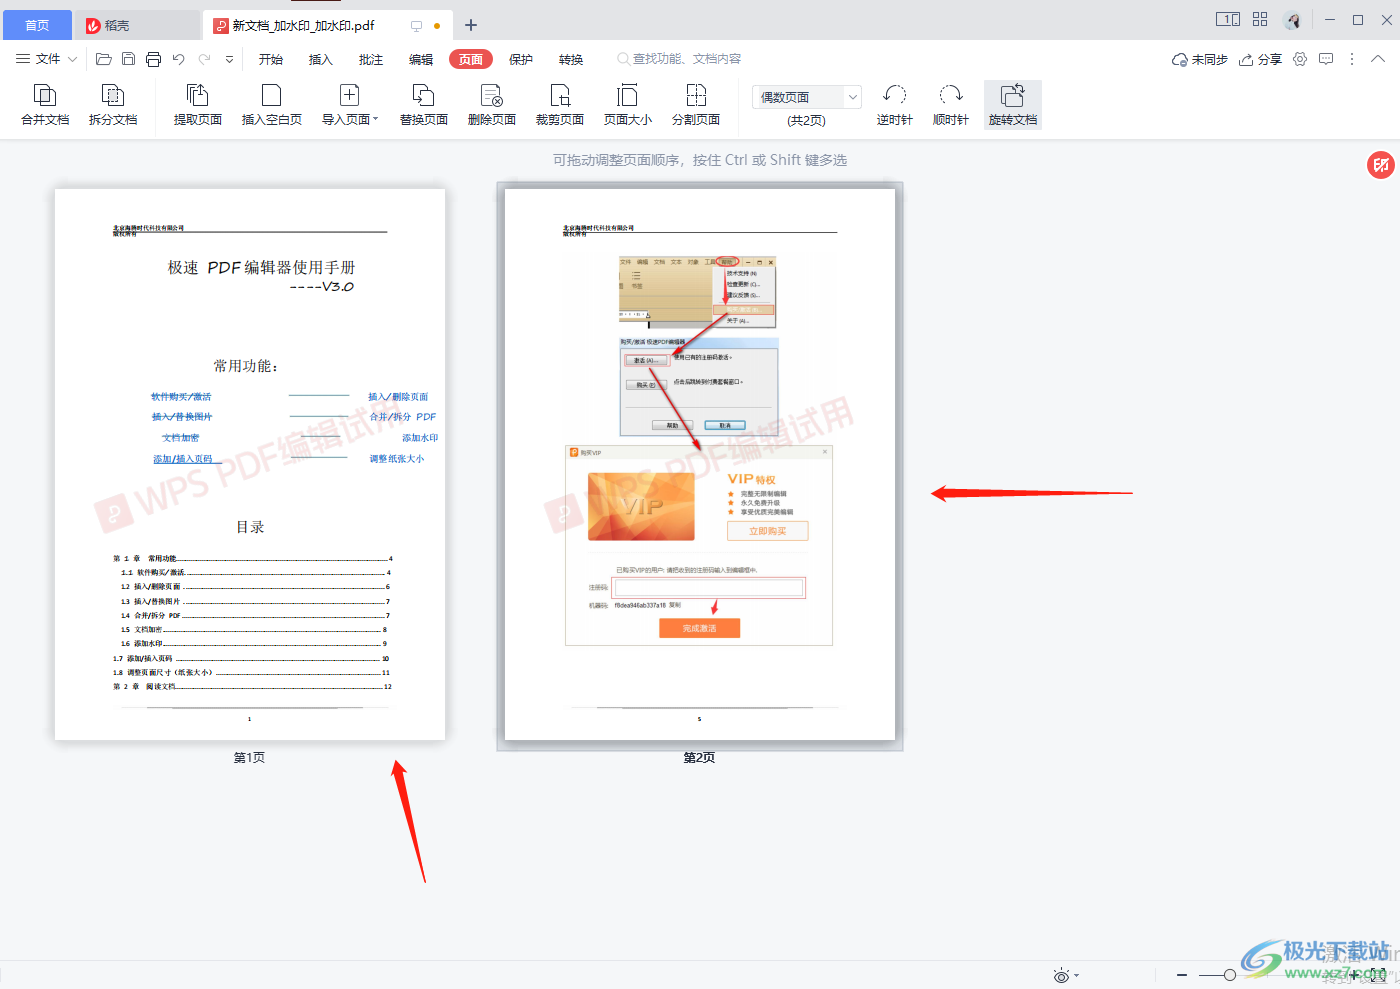The image size is (1400, 989).
Task: Click the red floating assistant icon
Action: 1381,165
